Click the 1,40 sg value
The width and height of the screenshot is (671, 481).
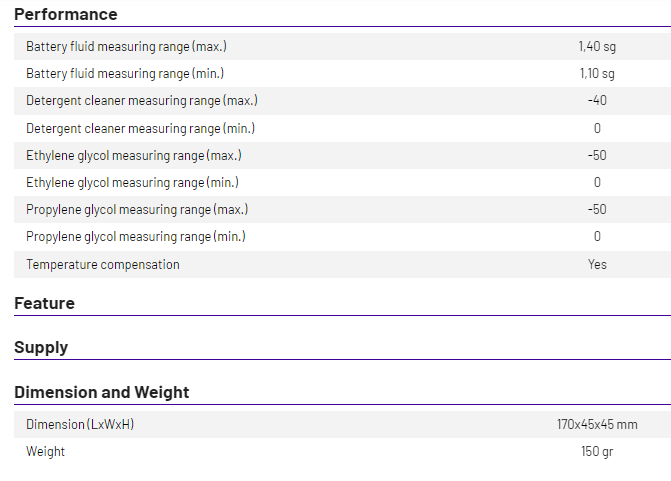point(597,46)
